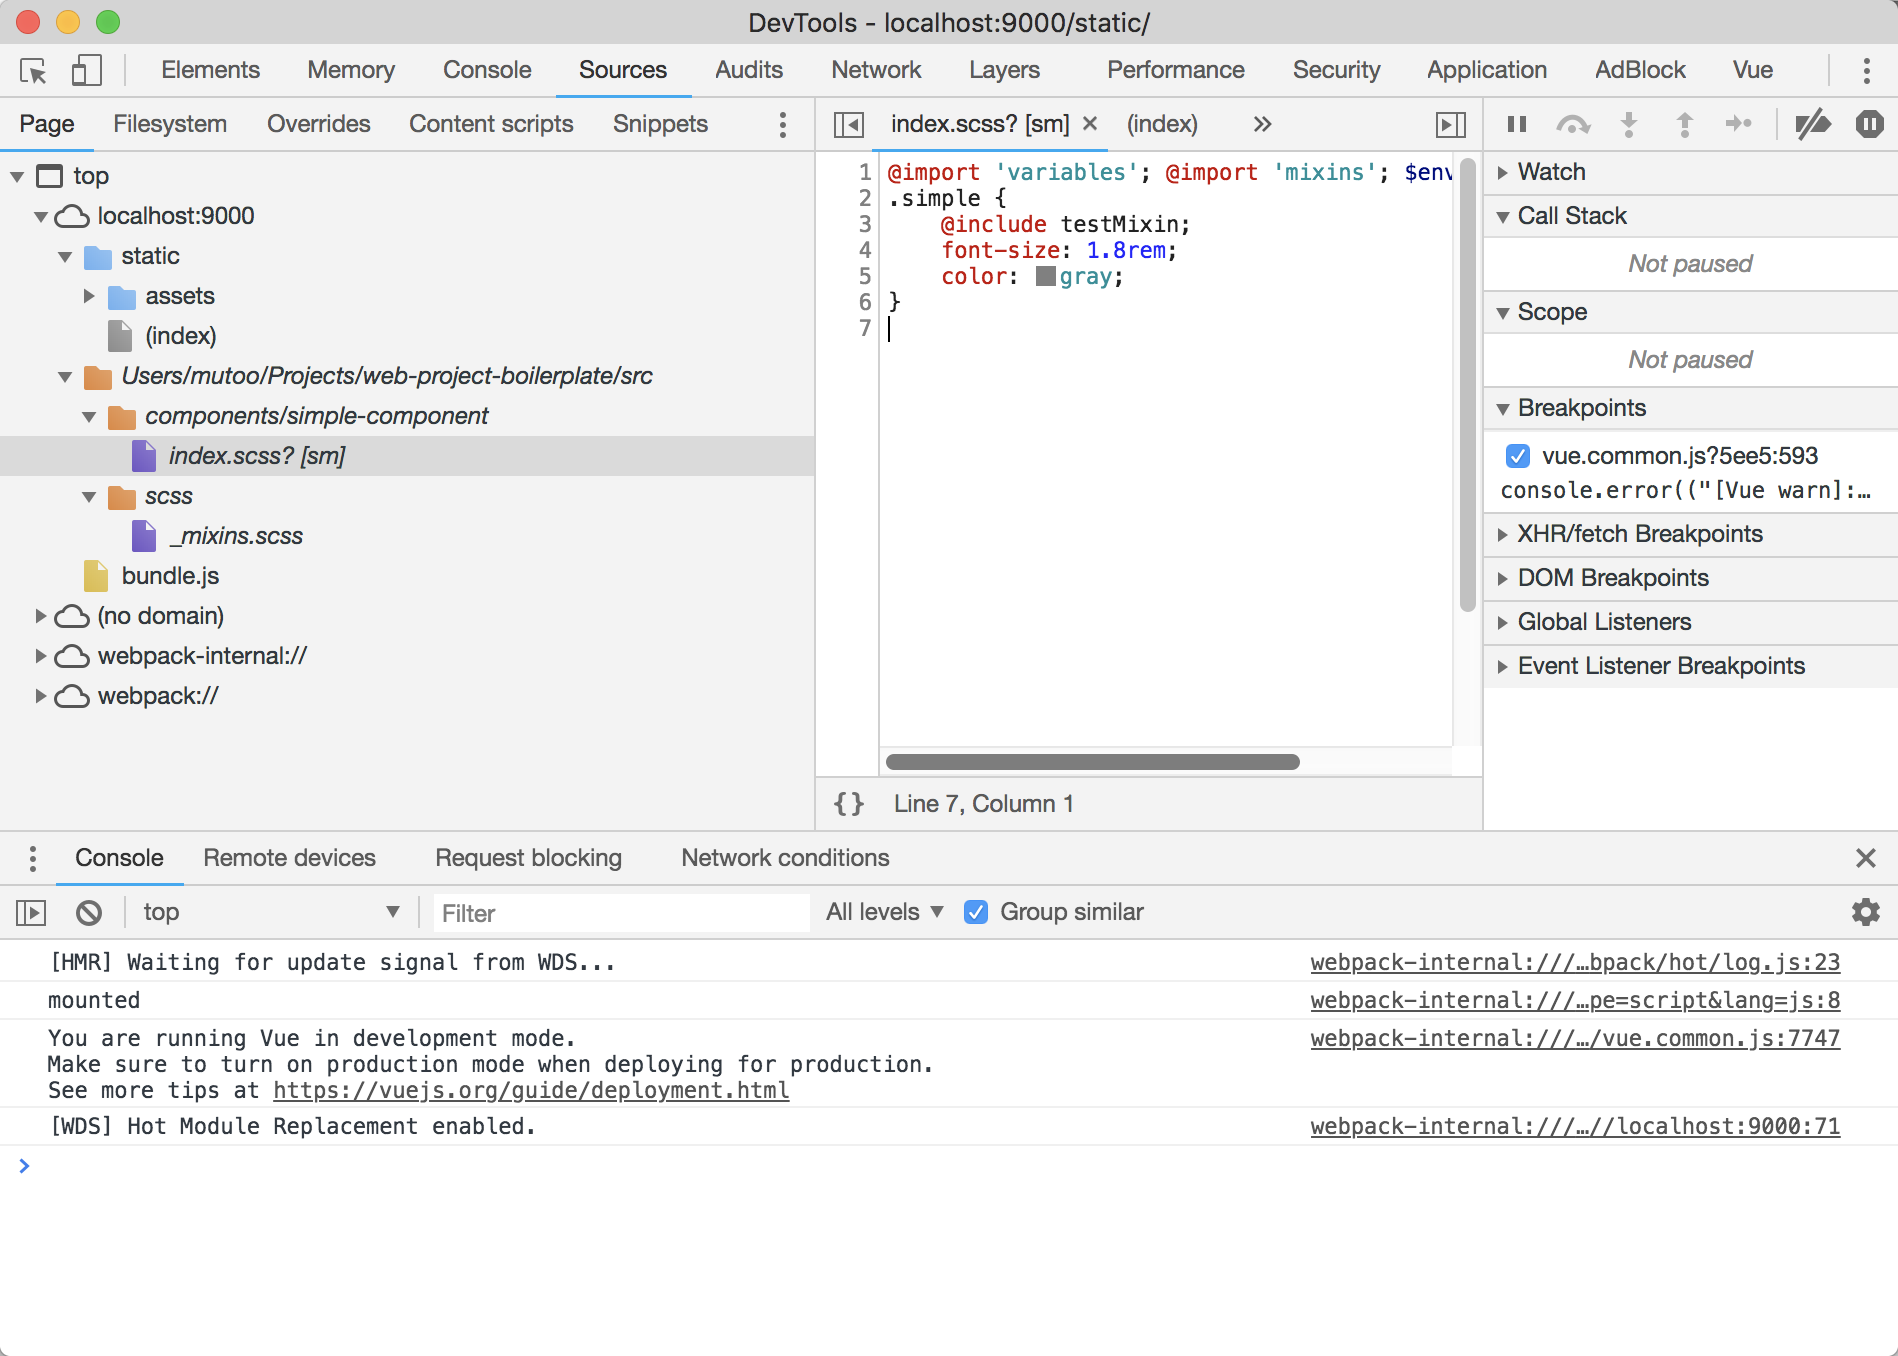Click the vue.common.js:7747 source link
The width and height of the screenshot is (1898, 1356).
1577,1038
